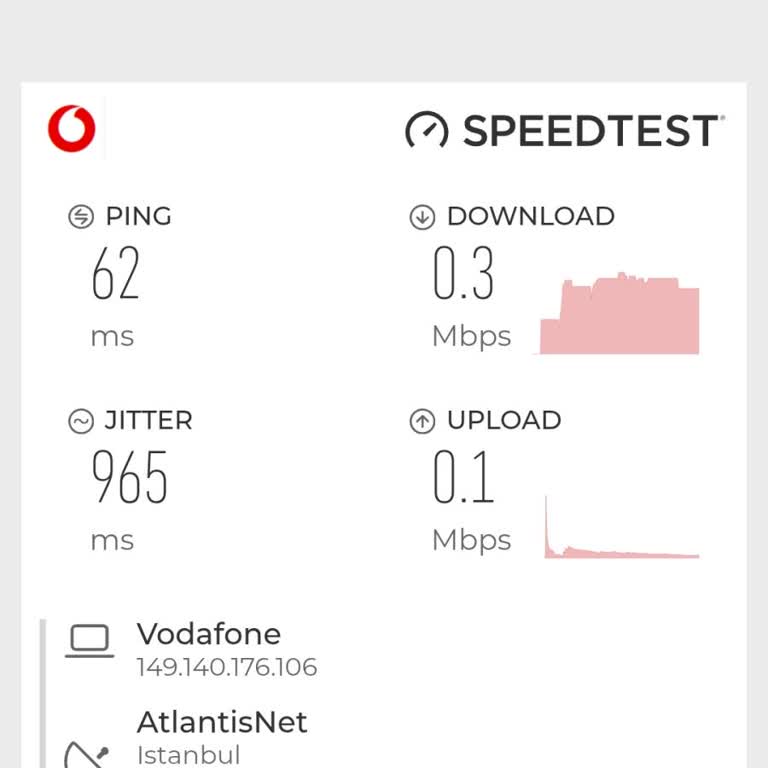Screen dimensions: 768x768
Task: Click the IP address 149.140.176.106
Action: (227, 667)
